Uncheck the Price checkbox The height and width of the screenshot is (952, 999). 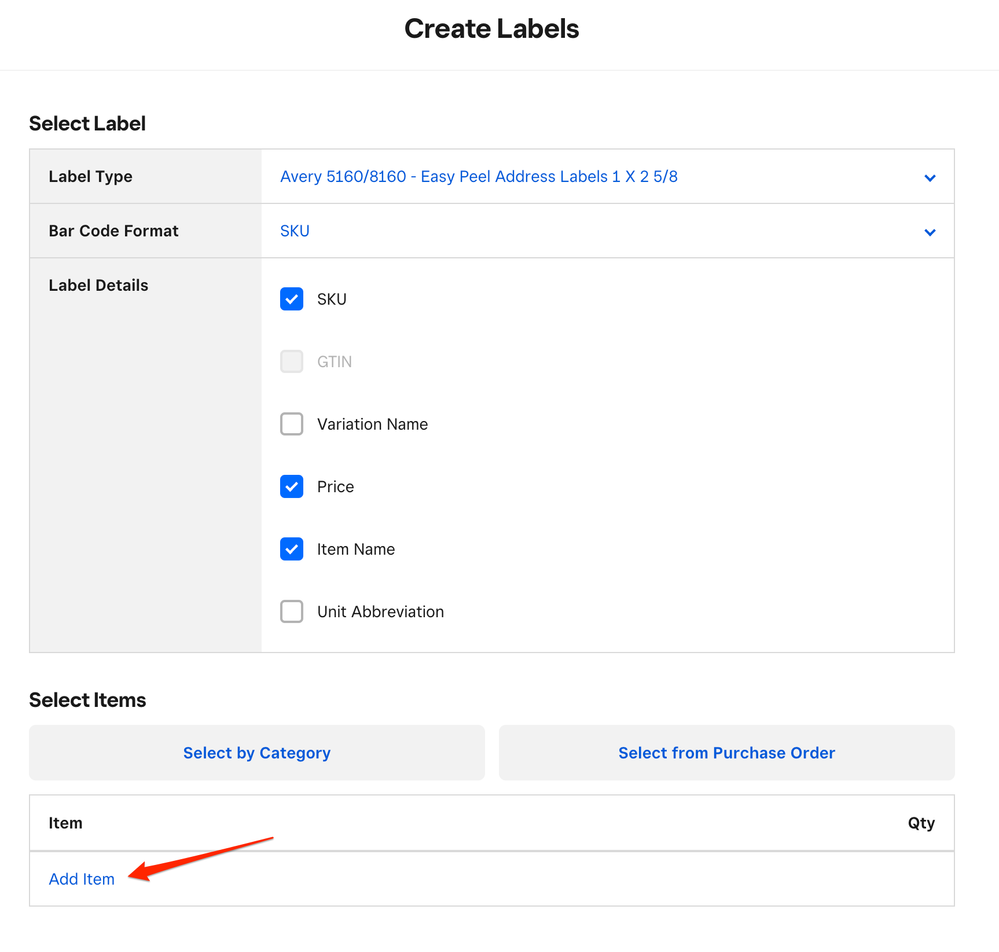tap(292, 487)
